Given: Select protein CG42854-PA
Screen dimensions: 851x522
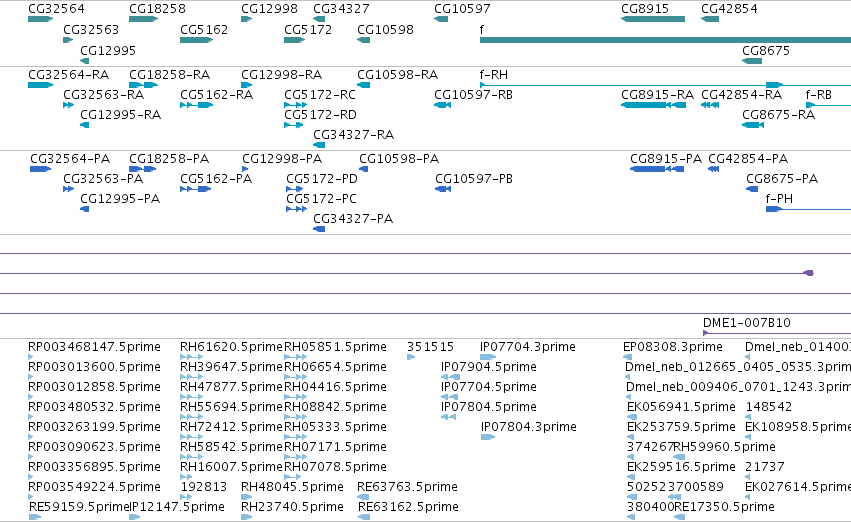Looking at the screenshot, I should click(x=748, y=159).
